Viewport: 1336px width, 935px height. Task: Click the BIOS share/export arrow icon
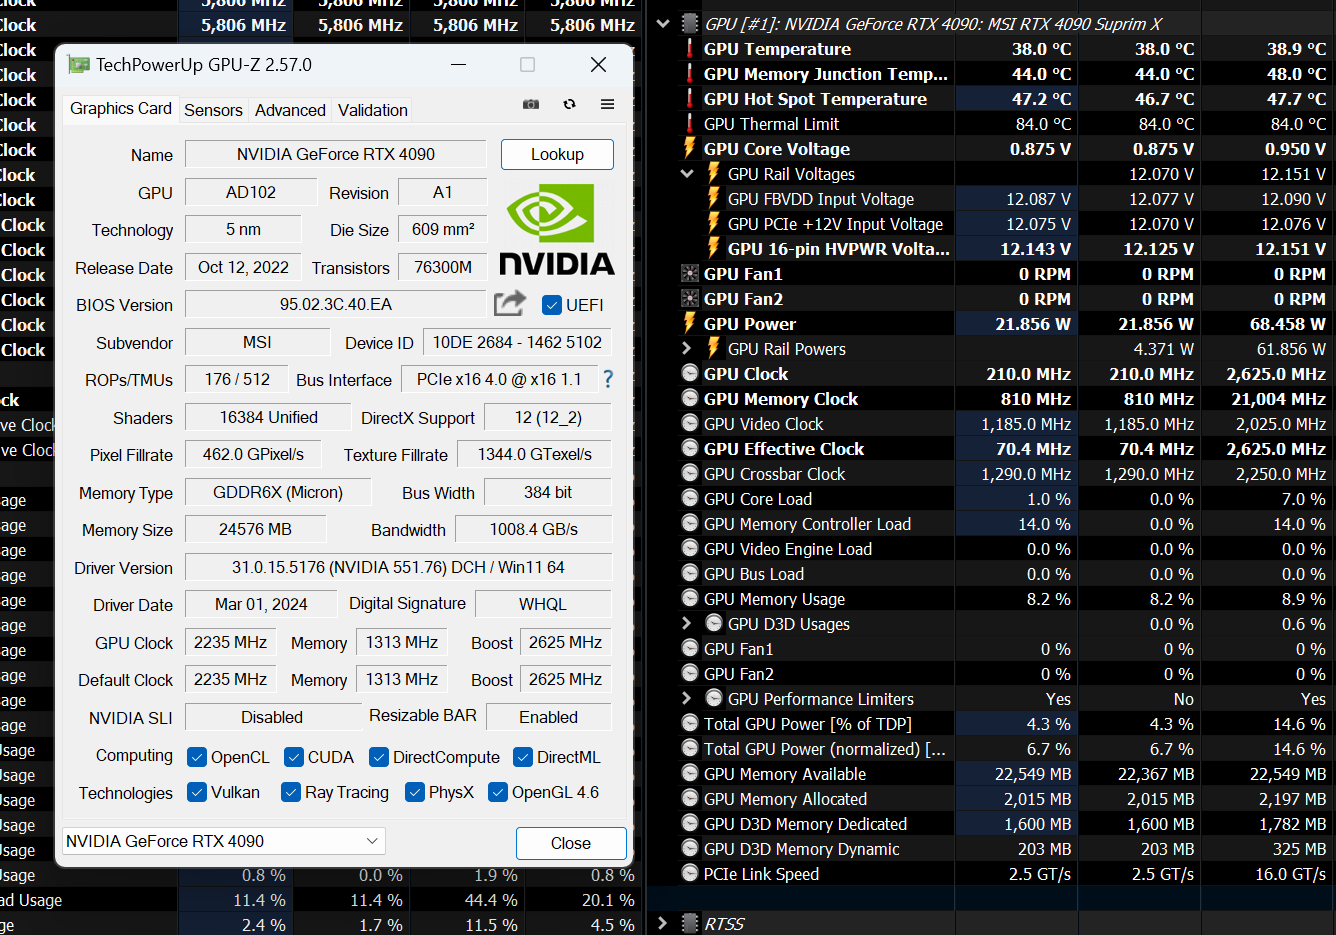click(510, 303)
